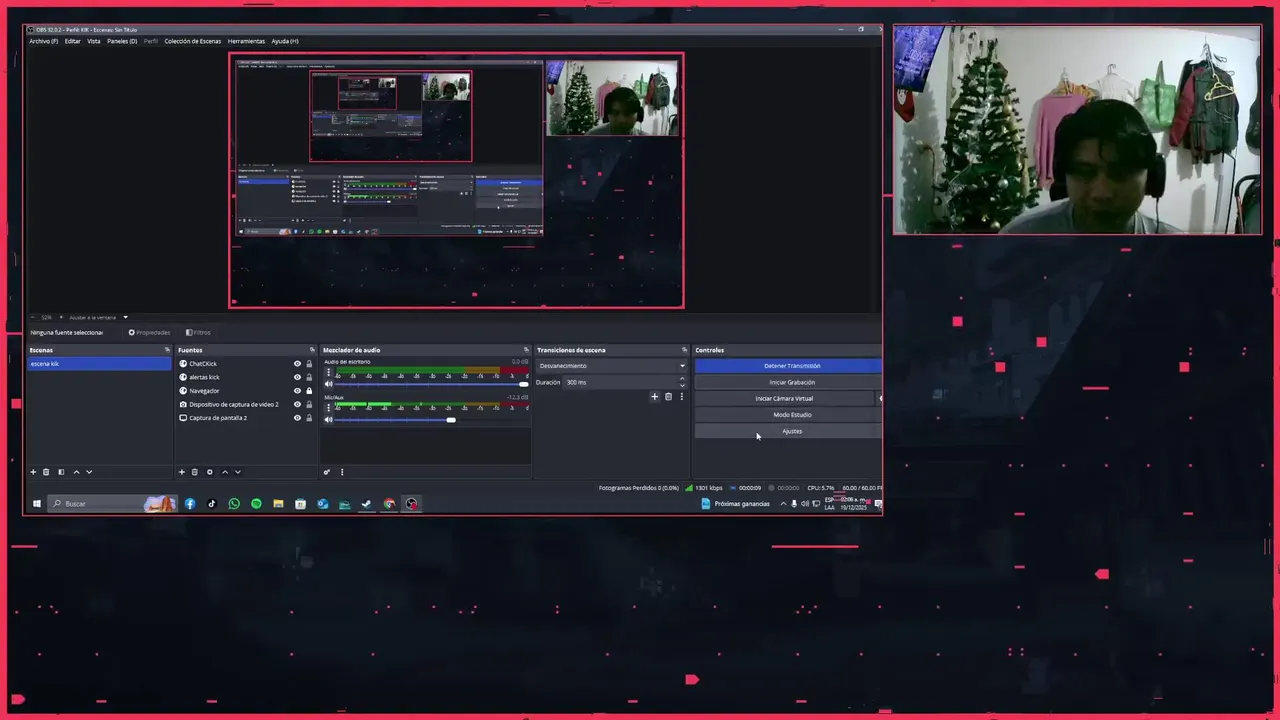Hide Dispositivo de captura de vídeo 2
Viewport: 1280px width, 720px height.
pyautogui.click(x=297, y=404)
